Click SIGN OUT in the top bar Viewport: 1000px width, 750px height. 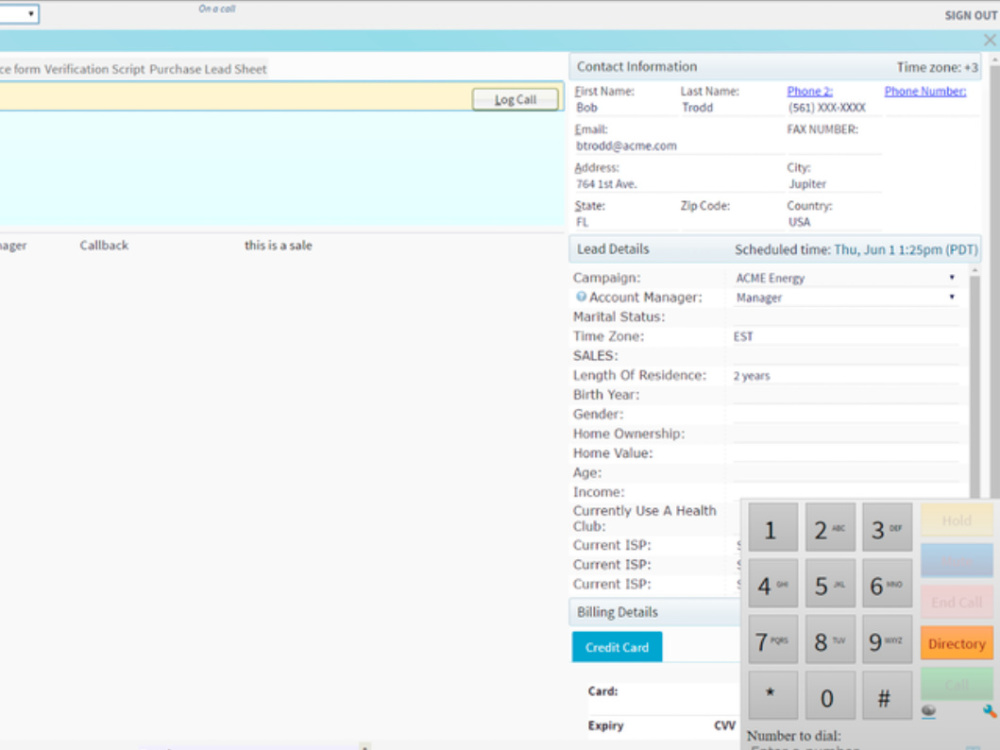pos(971,15)
